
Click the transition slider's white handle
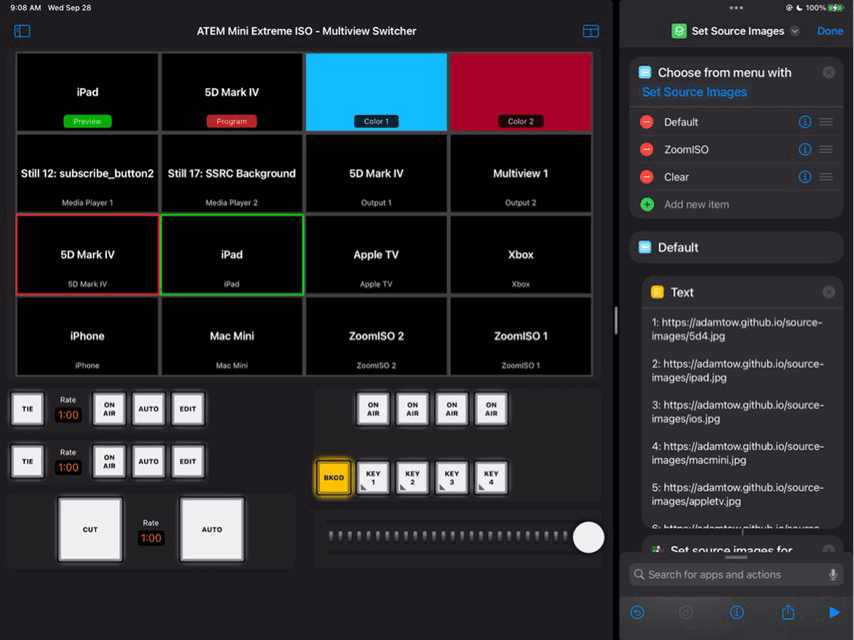coord(589,537)
